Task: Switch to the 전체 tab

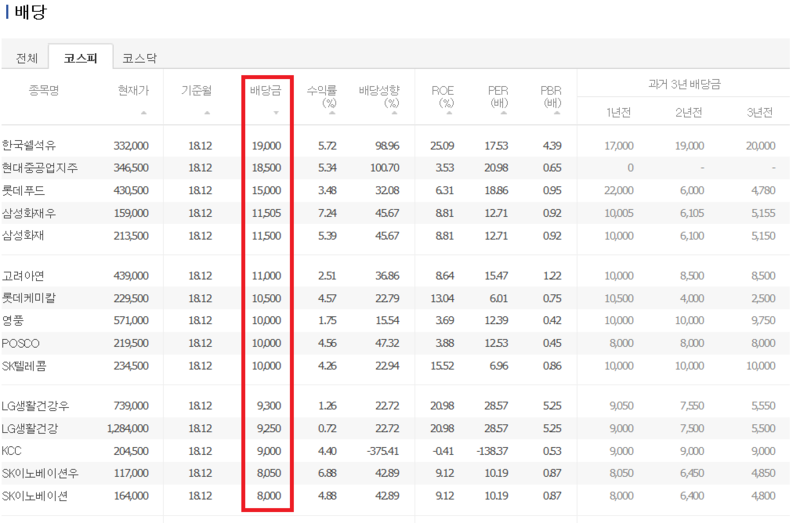Action: click(x=27, y=58)
